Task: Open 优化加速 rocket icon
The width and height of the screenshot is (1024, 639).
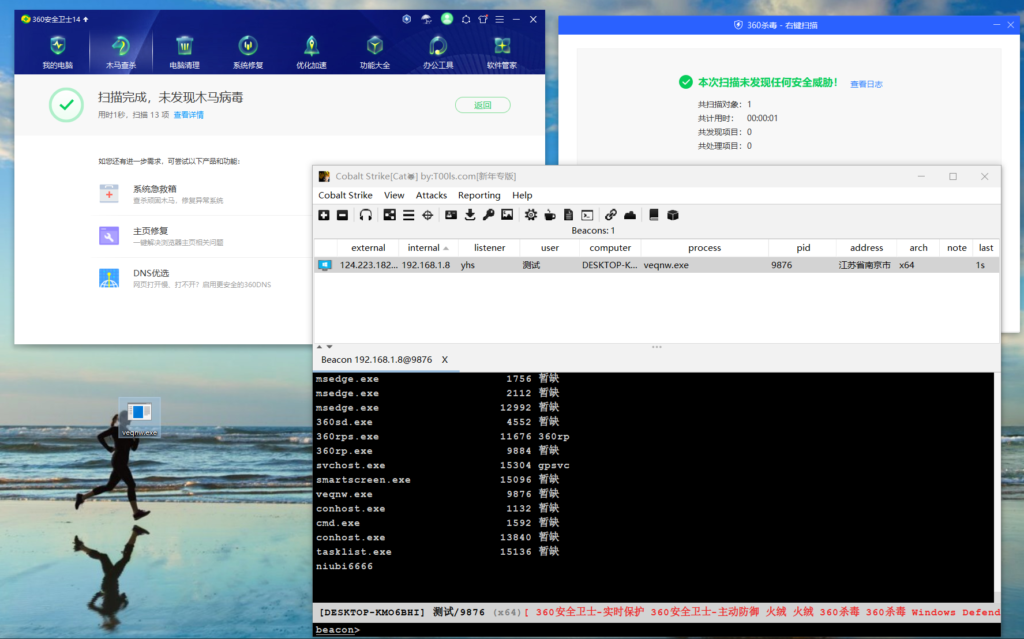Action: pos(312,52)
